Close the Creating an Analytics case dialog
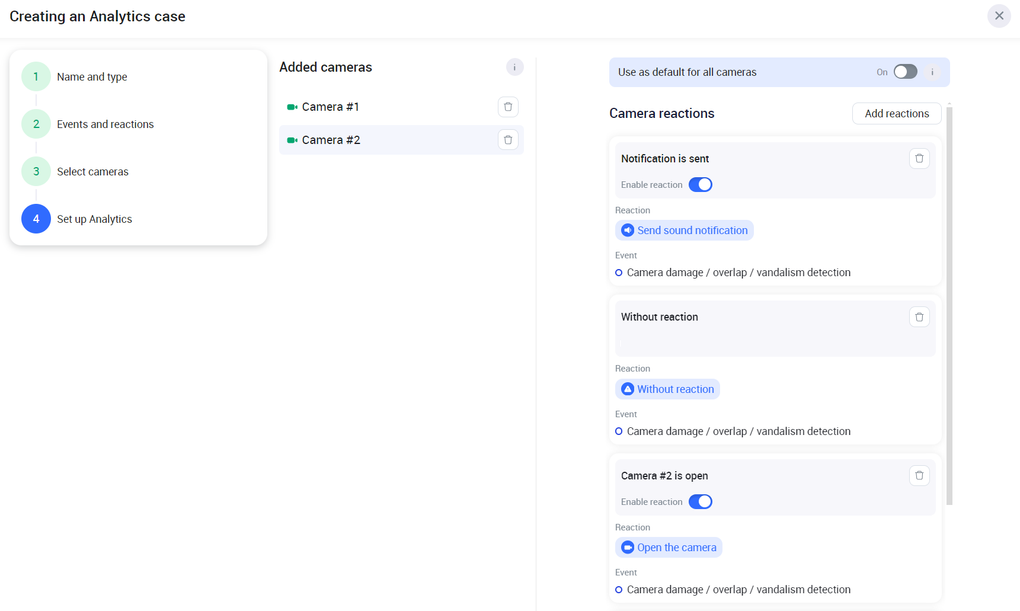 pyautogui.click(x=998, y=16)
